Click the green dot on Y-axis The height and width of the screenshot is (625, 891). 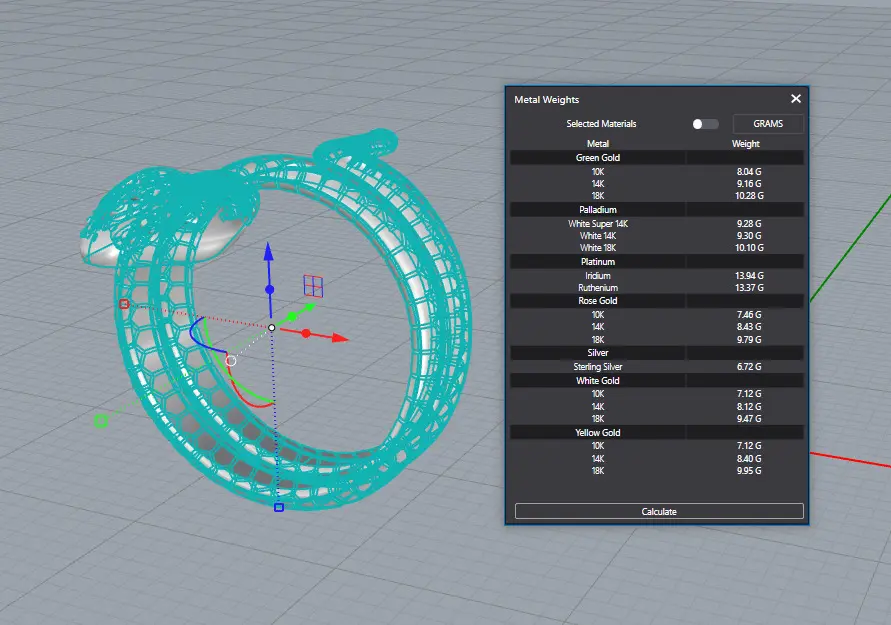[292, 316]
